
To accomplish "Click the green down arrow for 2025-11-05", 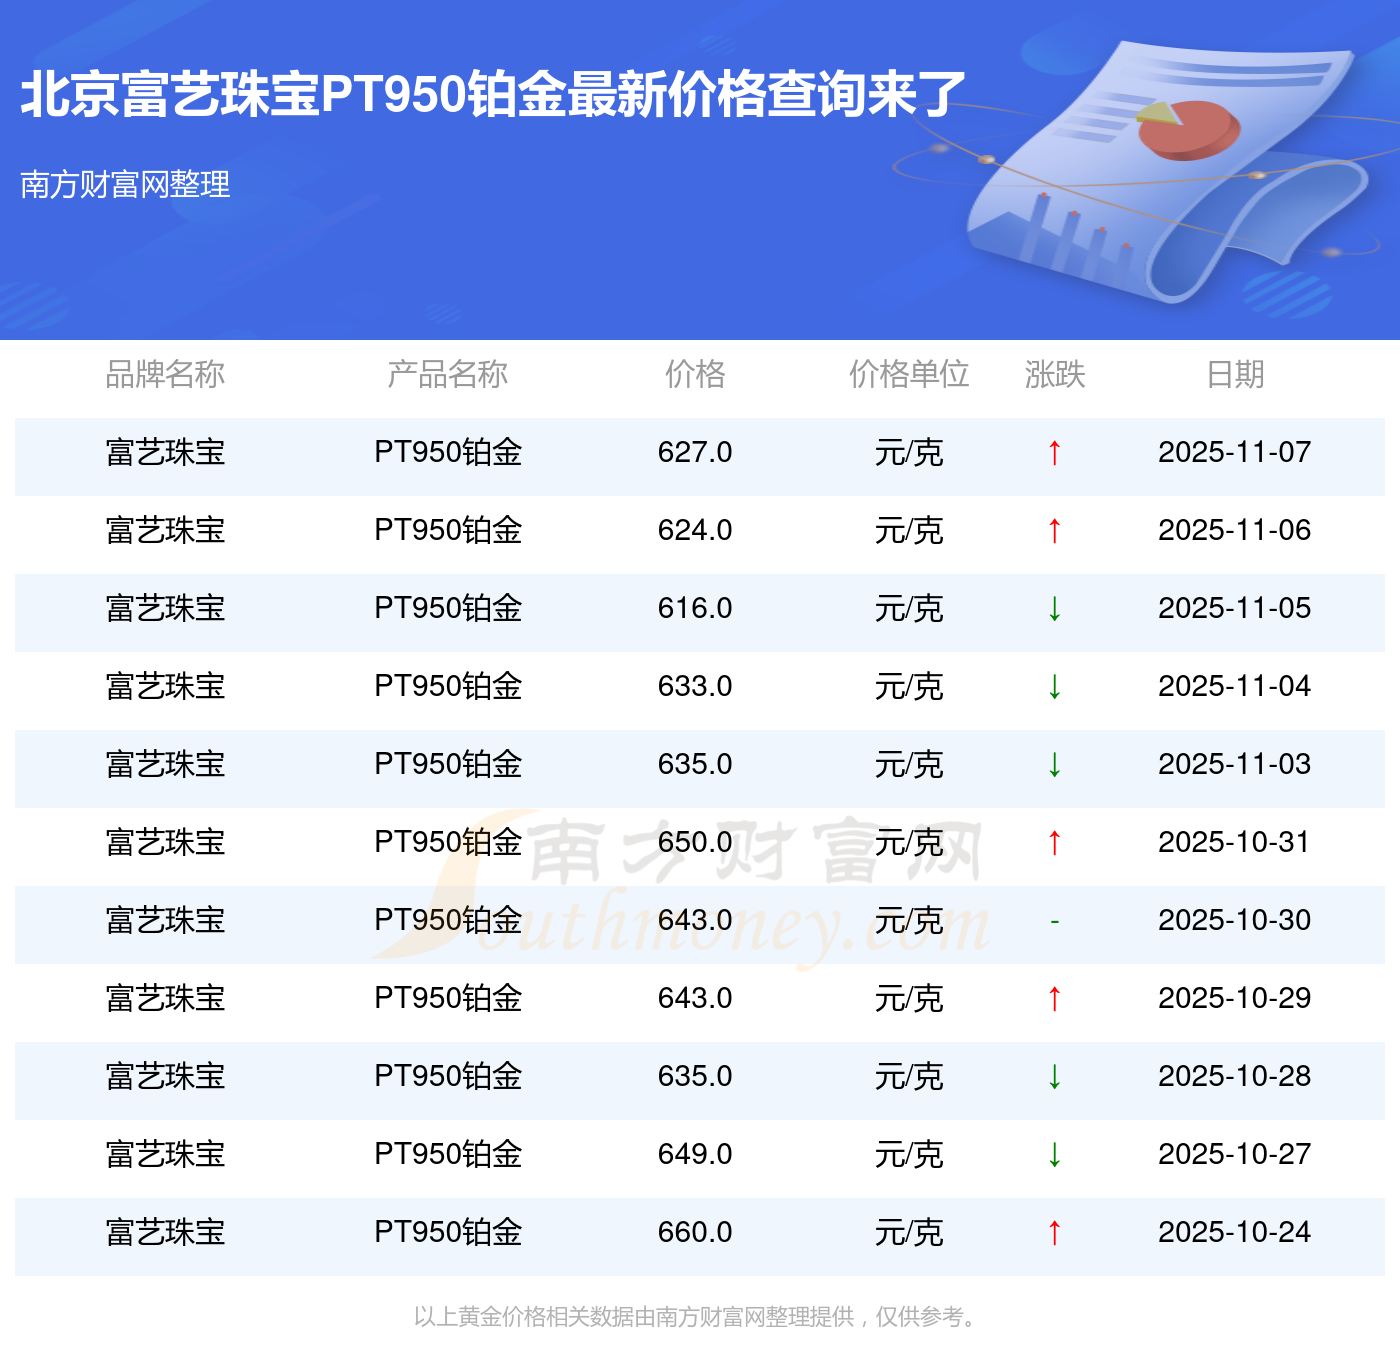I will pos(1054,609).
